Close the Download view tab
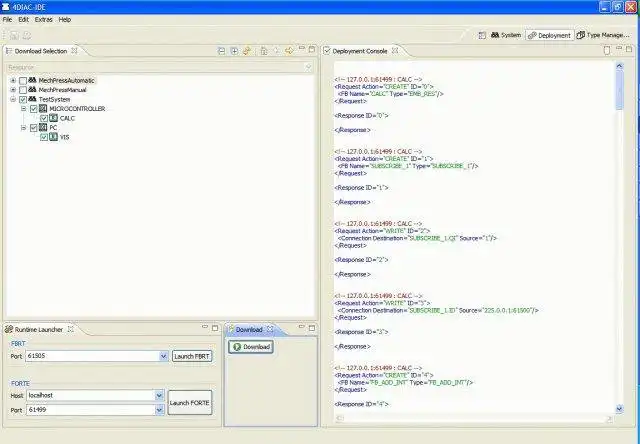Screen dimensions: 640x444 click(x=270, y=329)
